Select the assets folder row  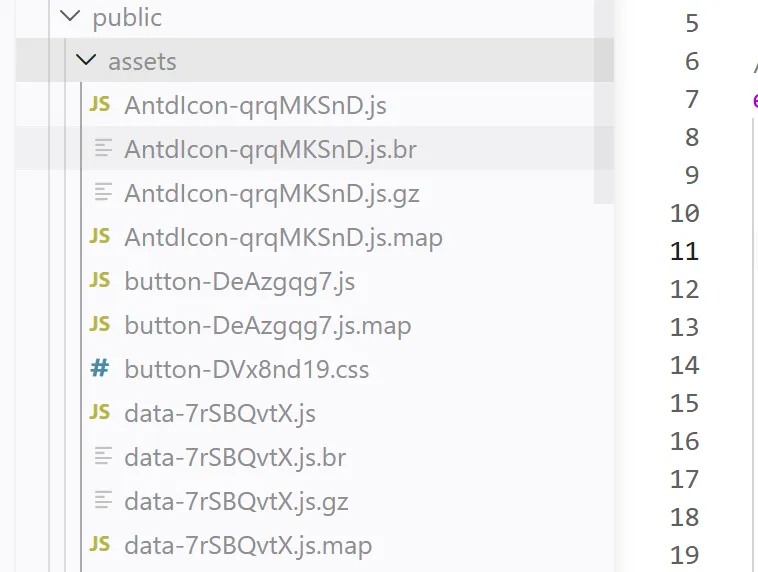pyautogui.click(x=142, y=61)
